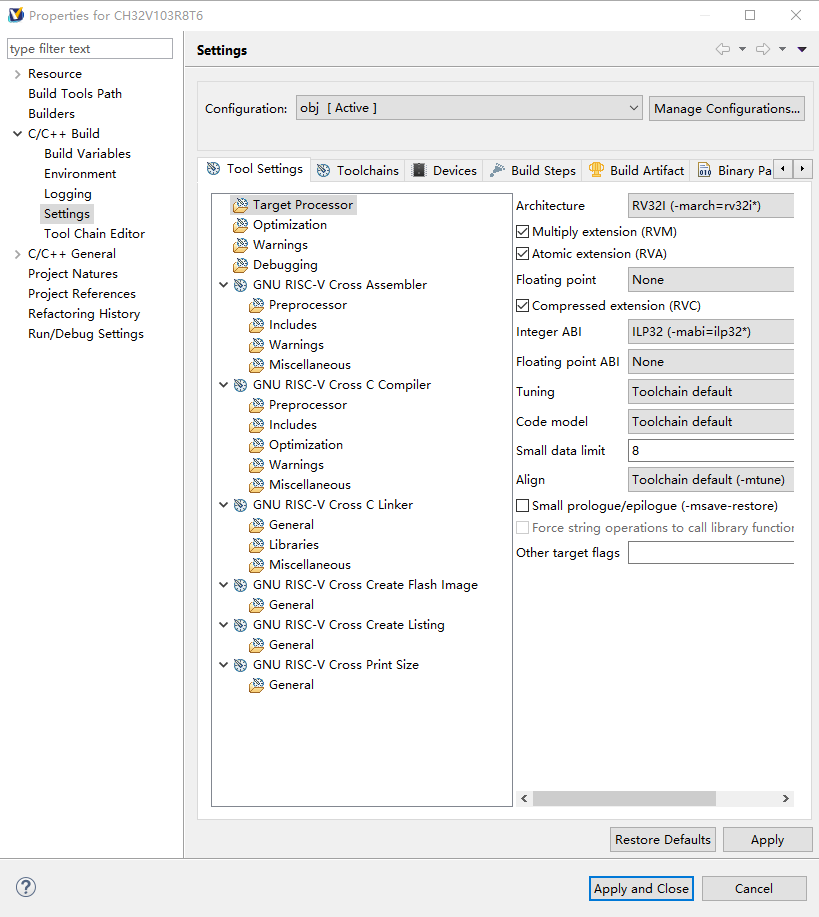
Task: Enable Small prologue/epilogue (-msave-restore)
Action: (522, 504)
